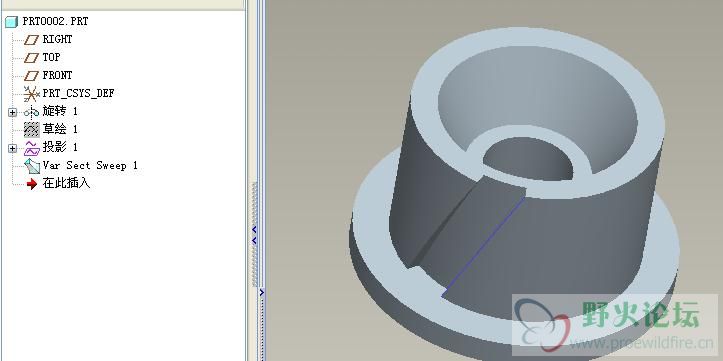Select PRT0002.PRT root tree item text
Screen dimensions: 723x361
coord(55,21)
